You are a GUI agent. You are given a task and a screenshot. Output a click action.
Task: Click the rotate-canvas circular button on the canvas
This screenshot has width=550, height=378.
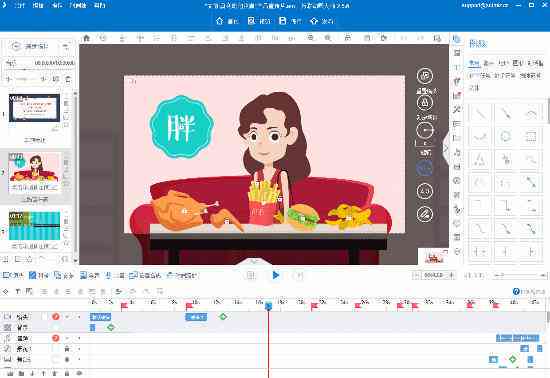[425, 76]
